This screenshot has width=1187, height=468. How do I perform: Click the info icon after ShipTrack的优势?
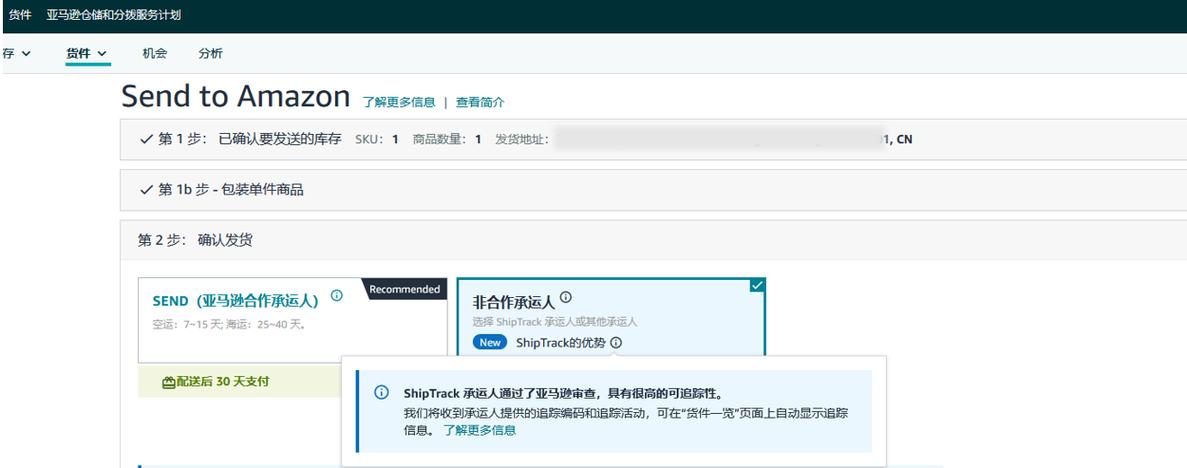point(616,342)
